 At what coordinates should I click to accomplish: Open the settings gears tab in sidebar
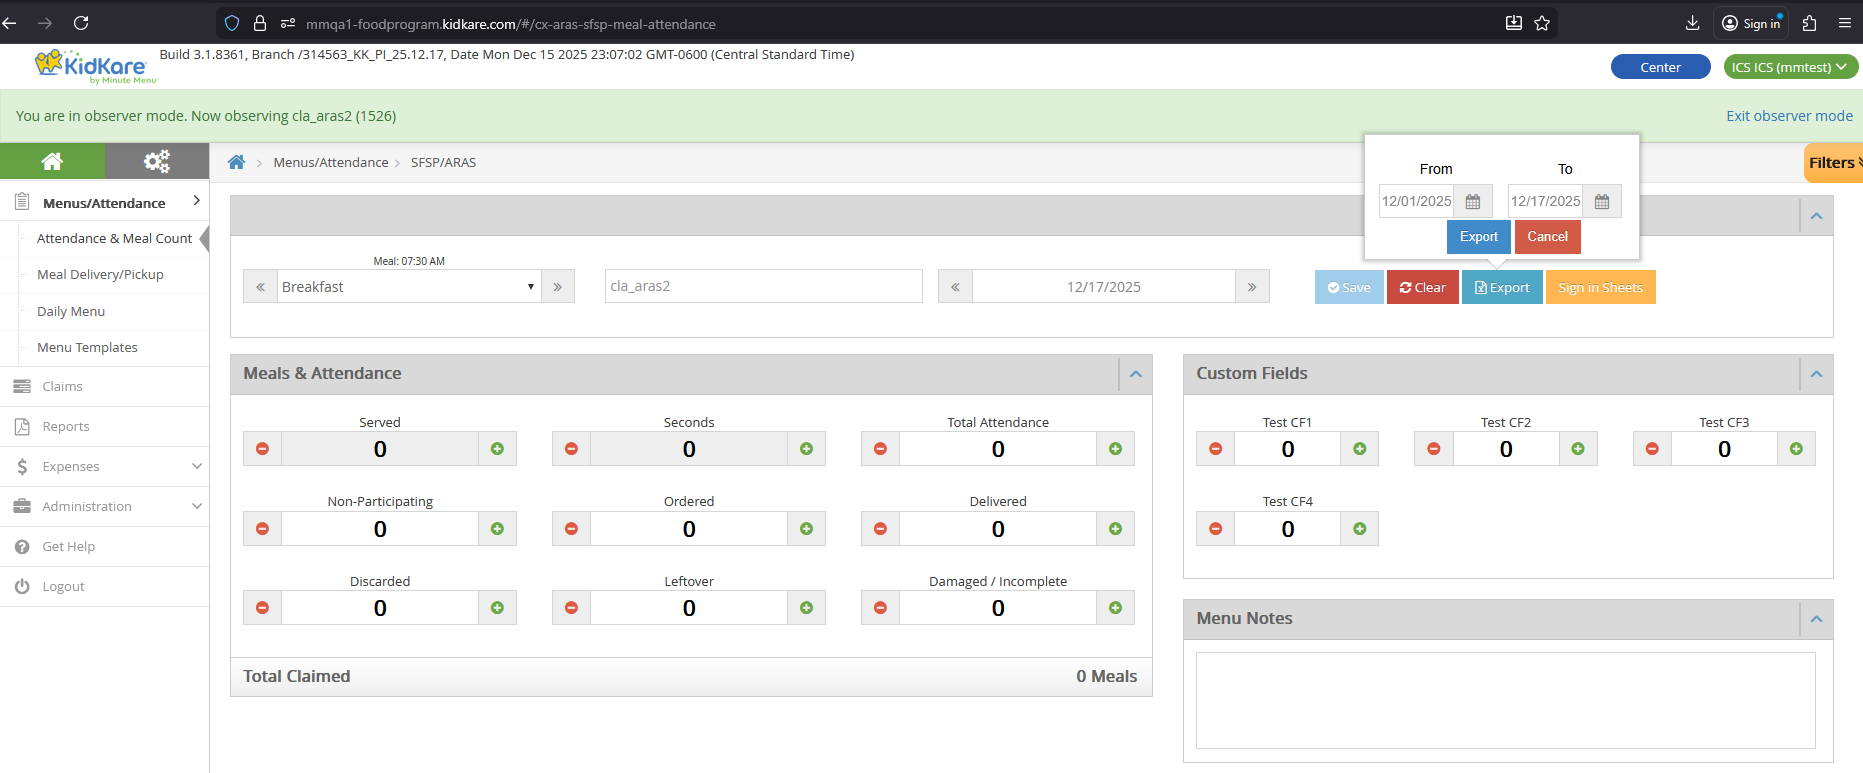156,161
